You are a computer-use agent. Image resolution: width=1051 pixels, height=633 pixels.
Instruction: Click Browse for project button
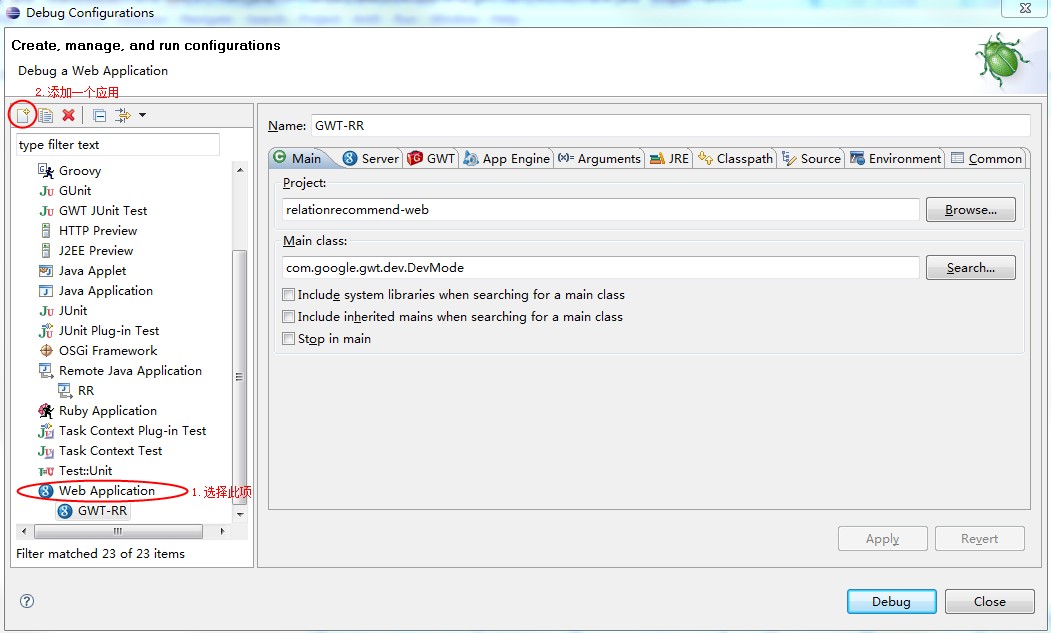pos(971,210)
